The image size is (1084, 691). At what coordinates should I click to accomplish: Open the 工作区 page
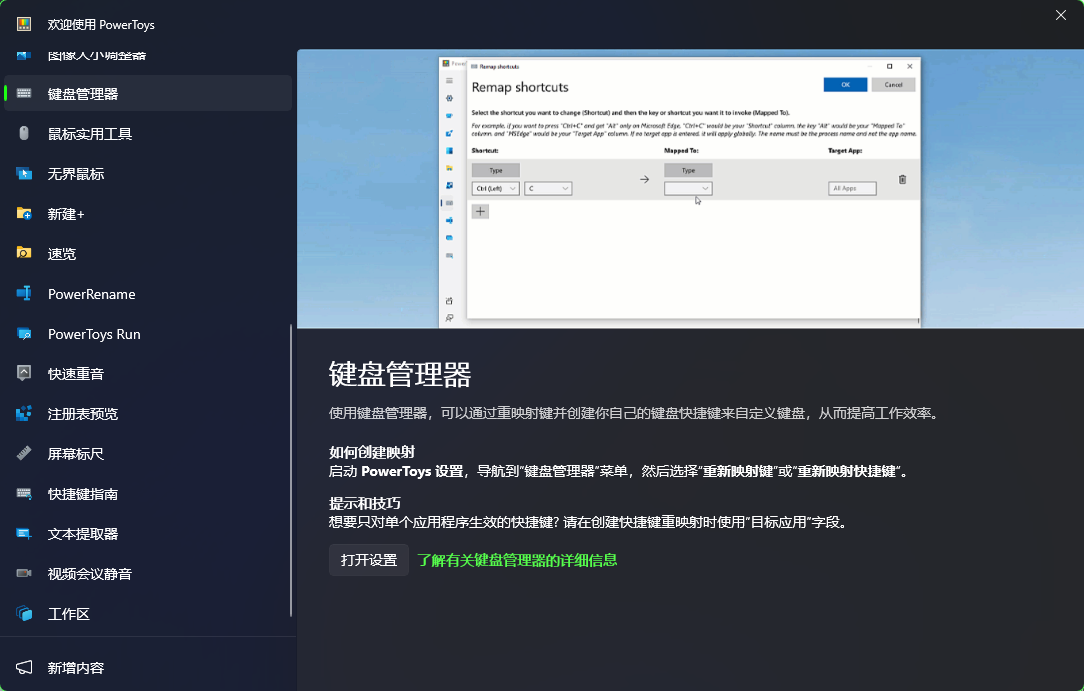point(148,614)
